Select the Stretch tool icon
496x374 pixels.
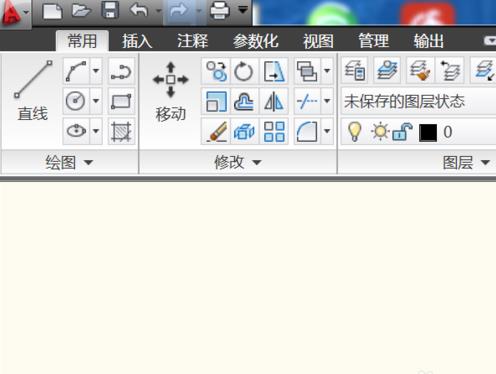[274, 71]
